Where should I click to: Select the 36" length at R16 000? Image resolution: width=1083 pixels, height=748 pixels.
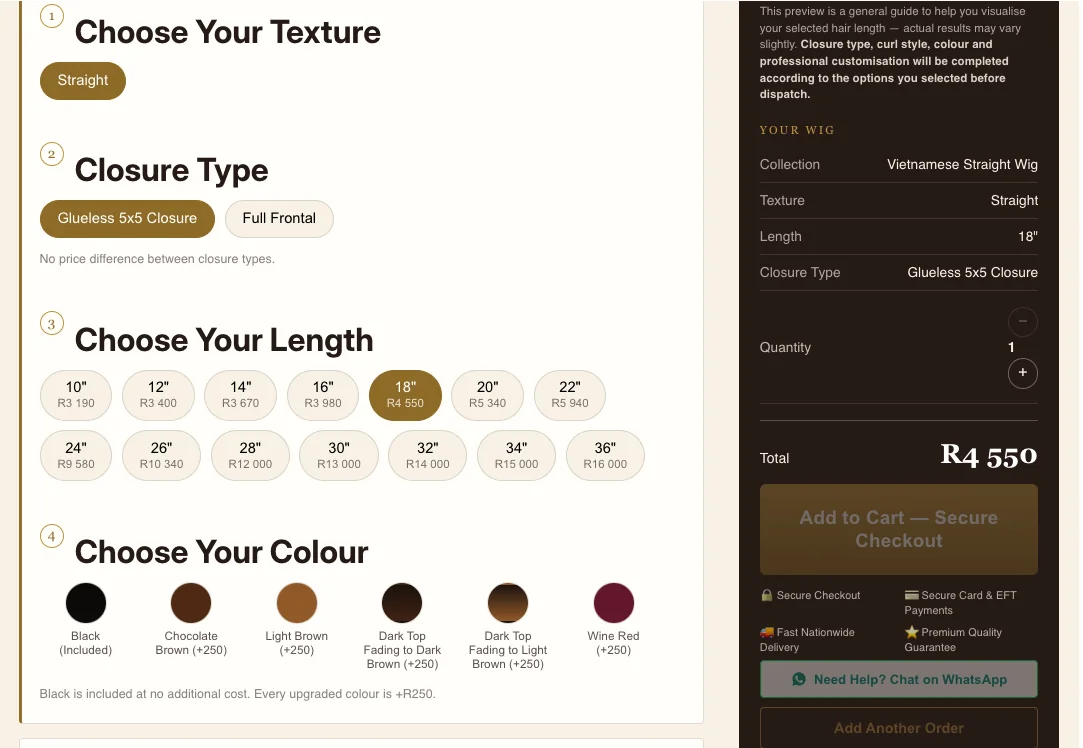click(x=605, y=456)
